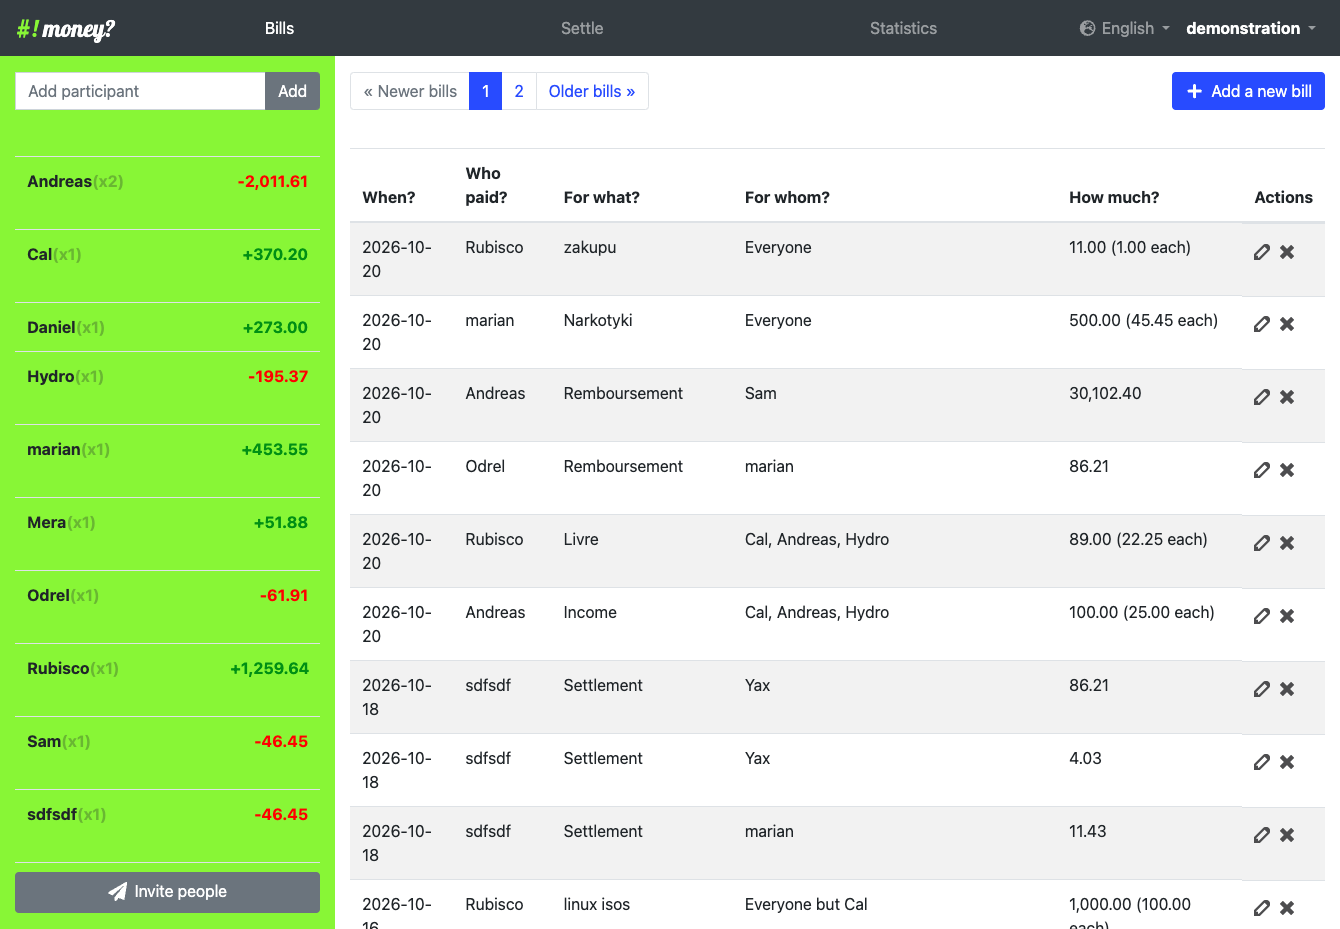Click Add a new bill button
1340x929 pixels.
point(1248,91)
